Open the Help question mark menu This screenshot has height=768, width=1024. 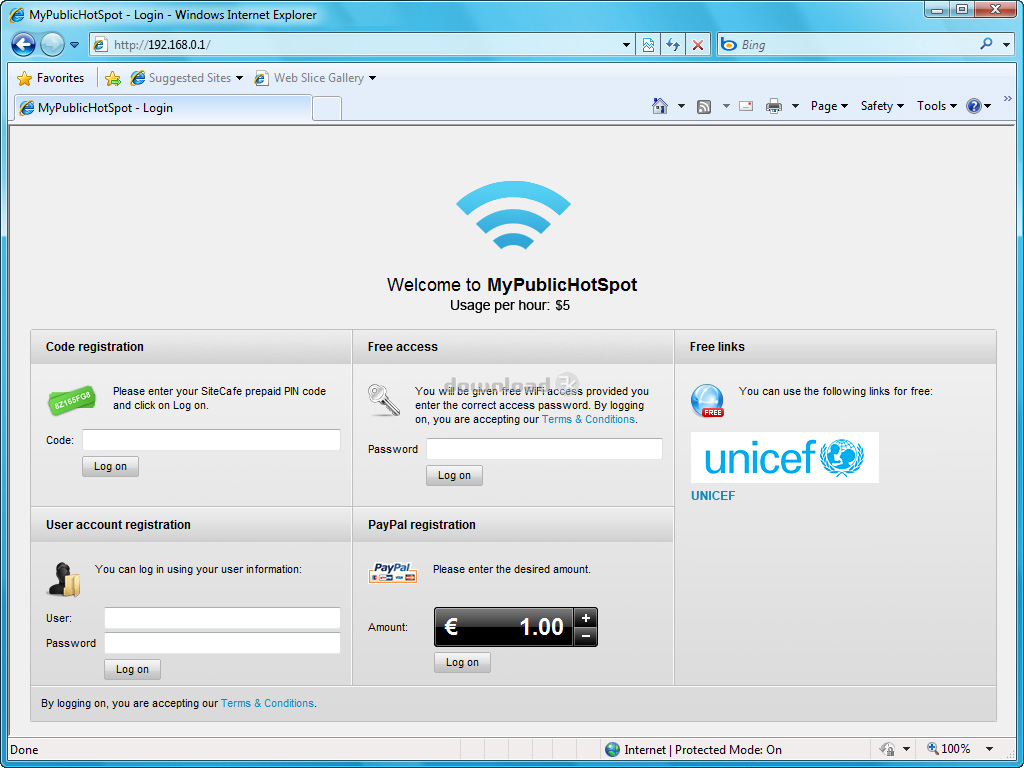[978, 106]
